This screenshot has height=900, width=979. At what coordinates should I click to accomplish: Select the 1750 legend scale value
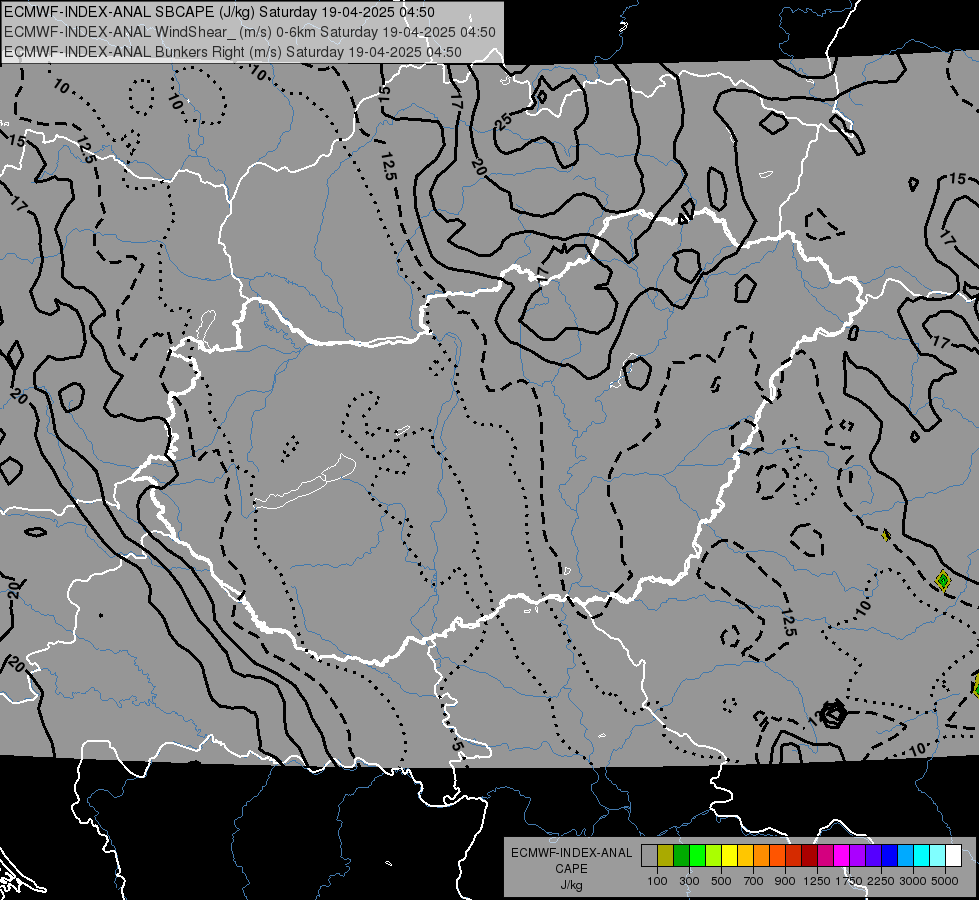849,881
